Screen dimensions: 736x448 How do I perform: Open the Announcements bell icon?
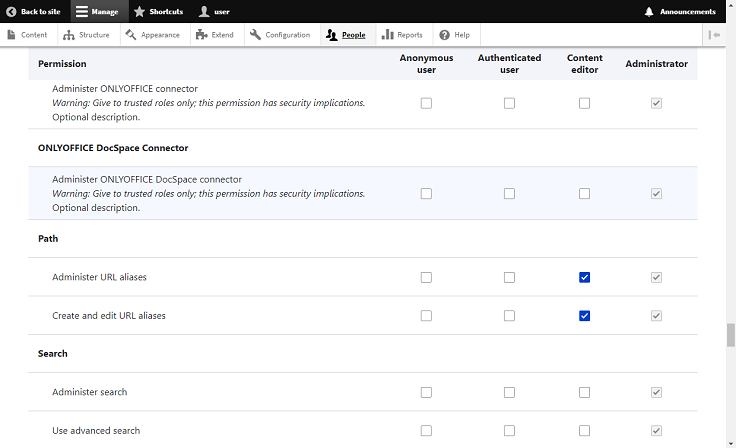point(649,12)
